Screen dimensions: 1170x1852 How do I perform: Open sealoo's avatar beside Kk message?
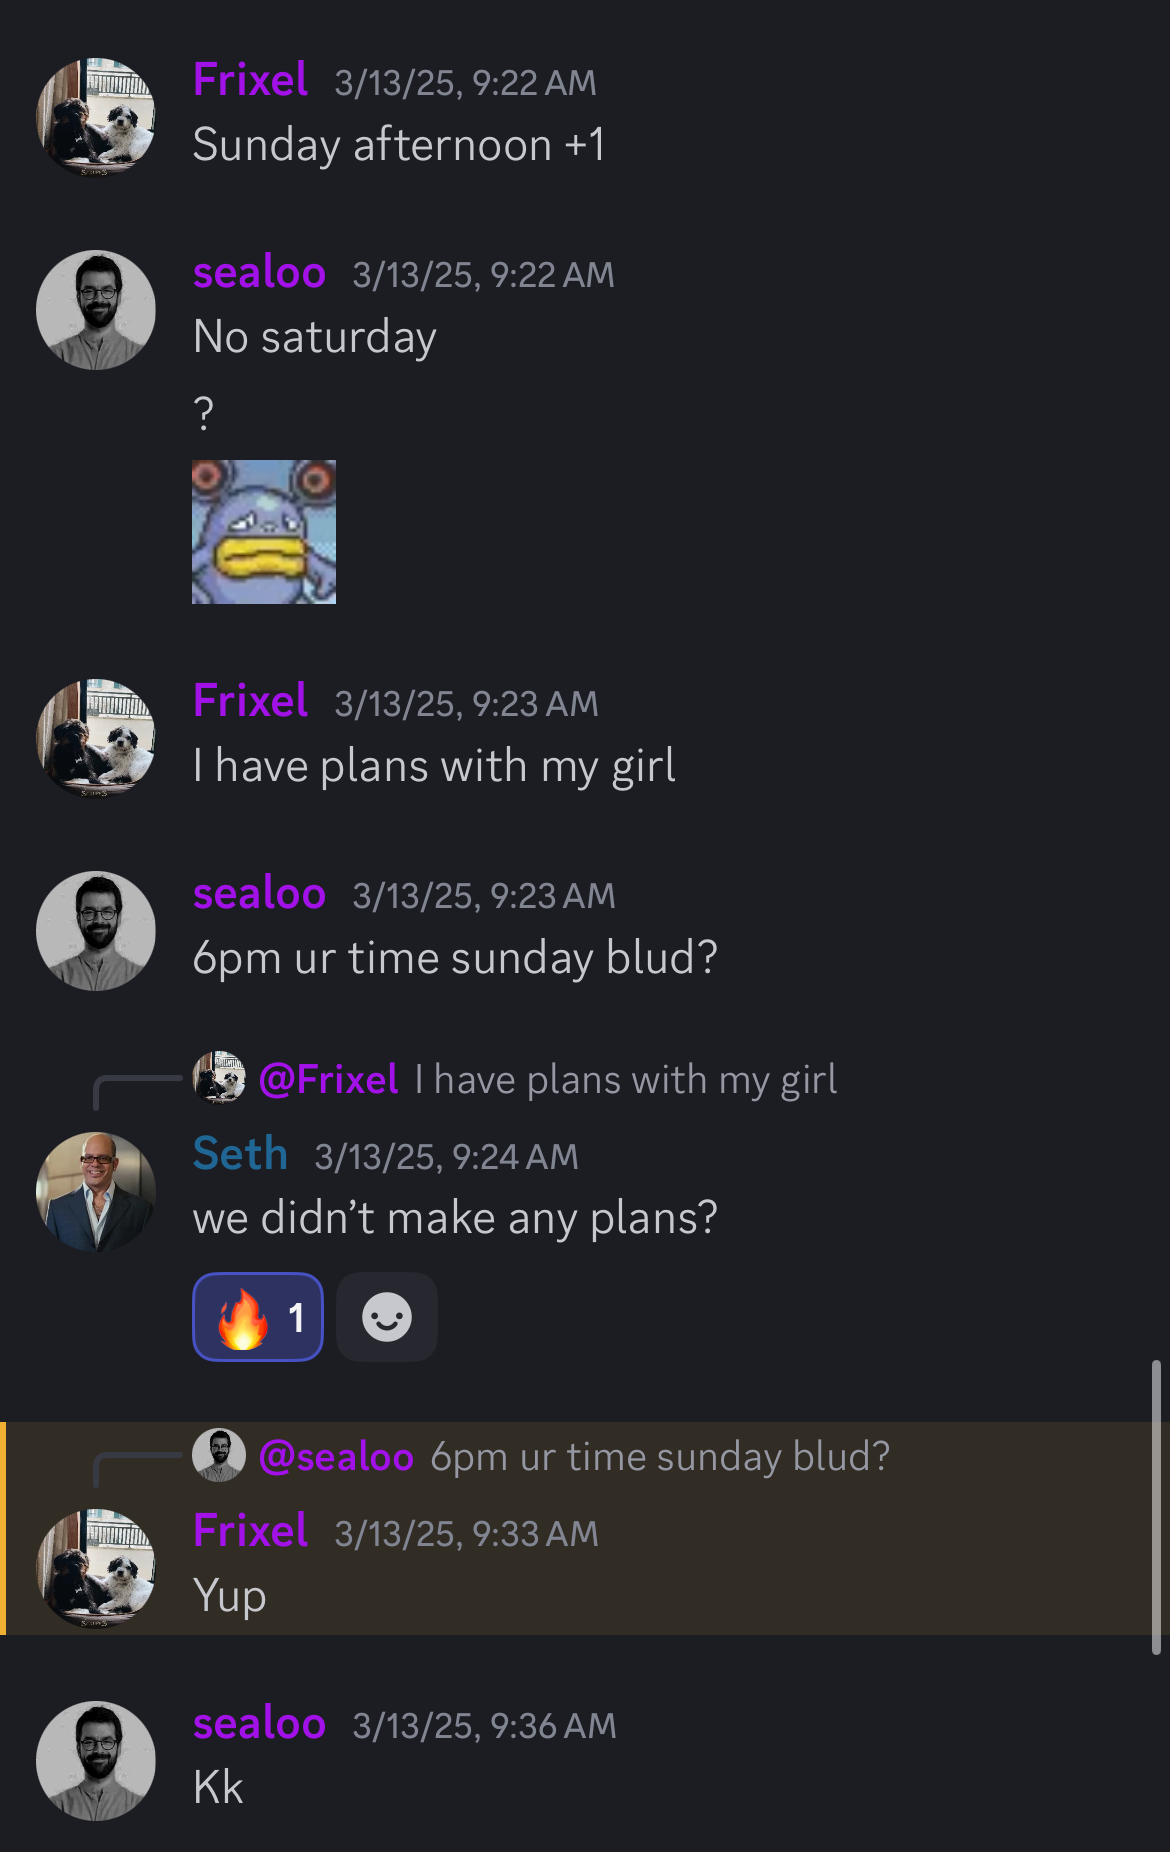(96, 1760)
